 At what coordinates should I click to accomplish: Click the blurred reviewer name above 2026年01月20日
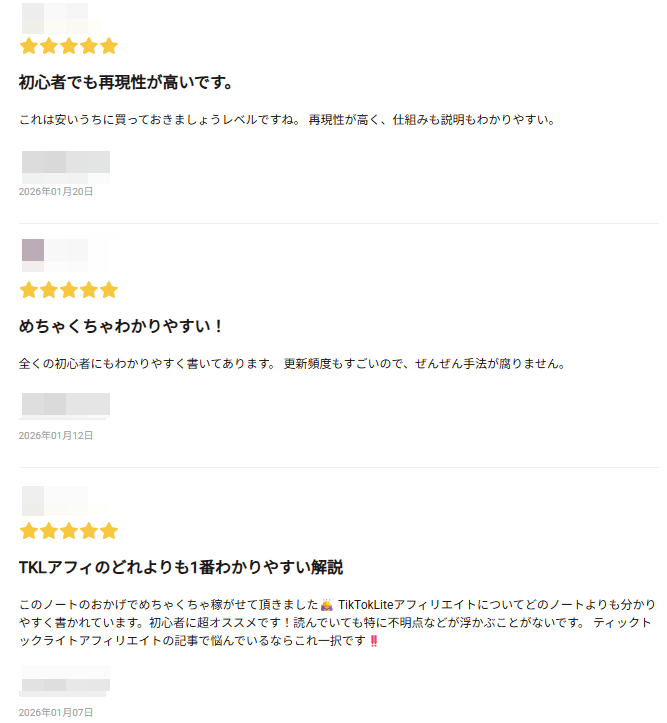tap(65, 162)
